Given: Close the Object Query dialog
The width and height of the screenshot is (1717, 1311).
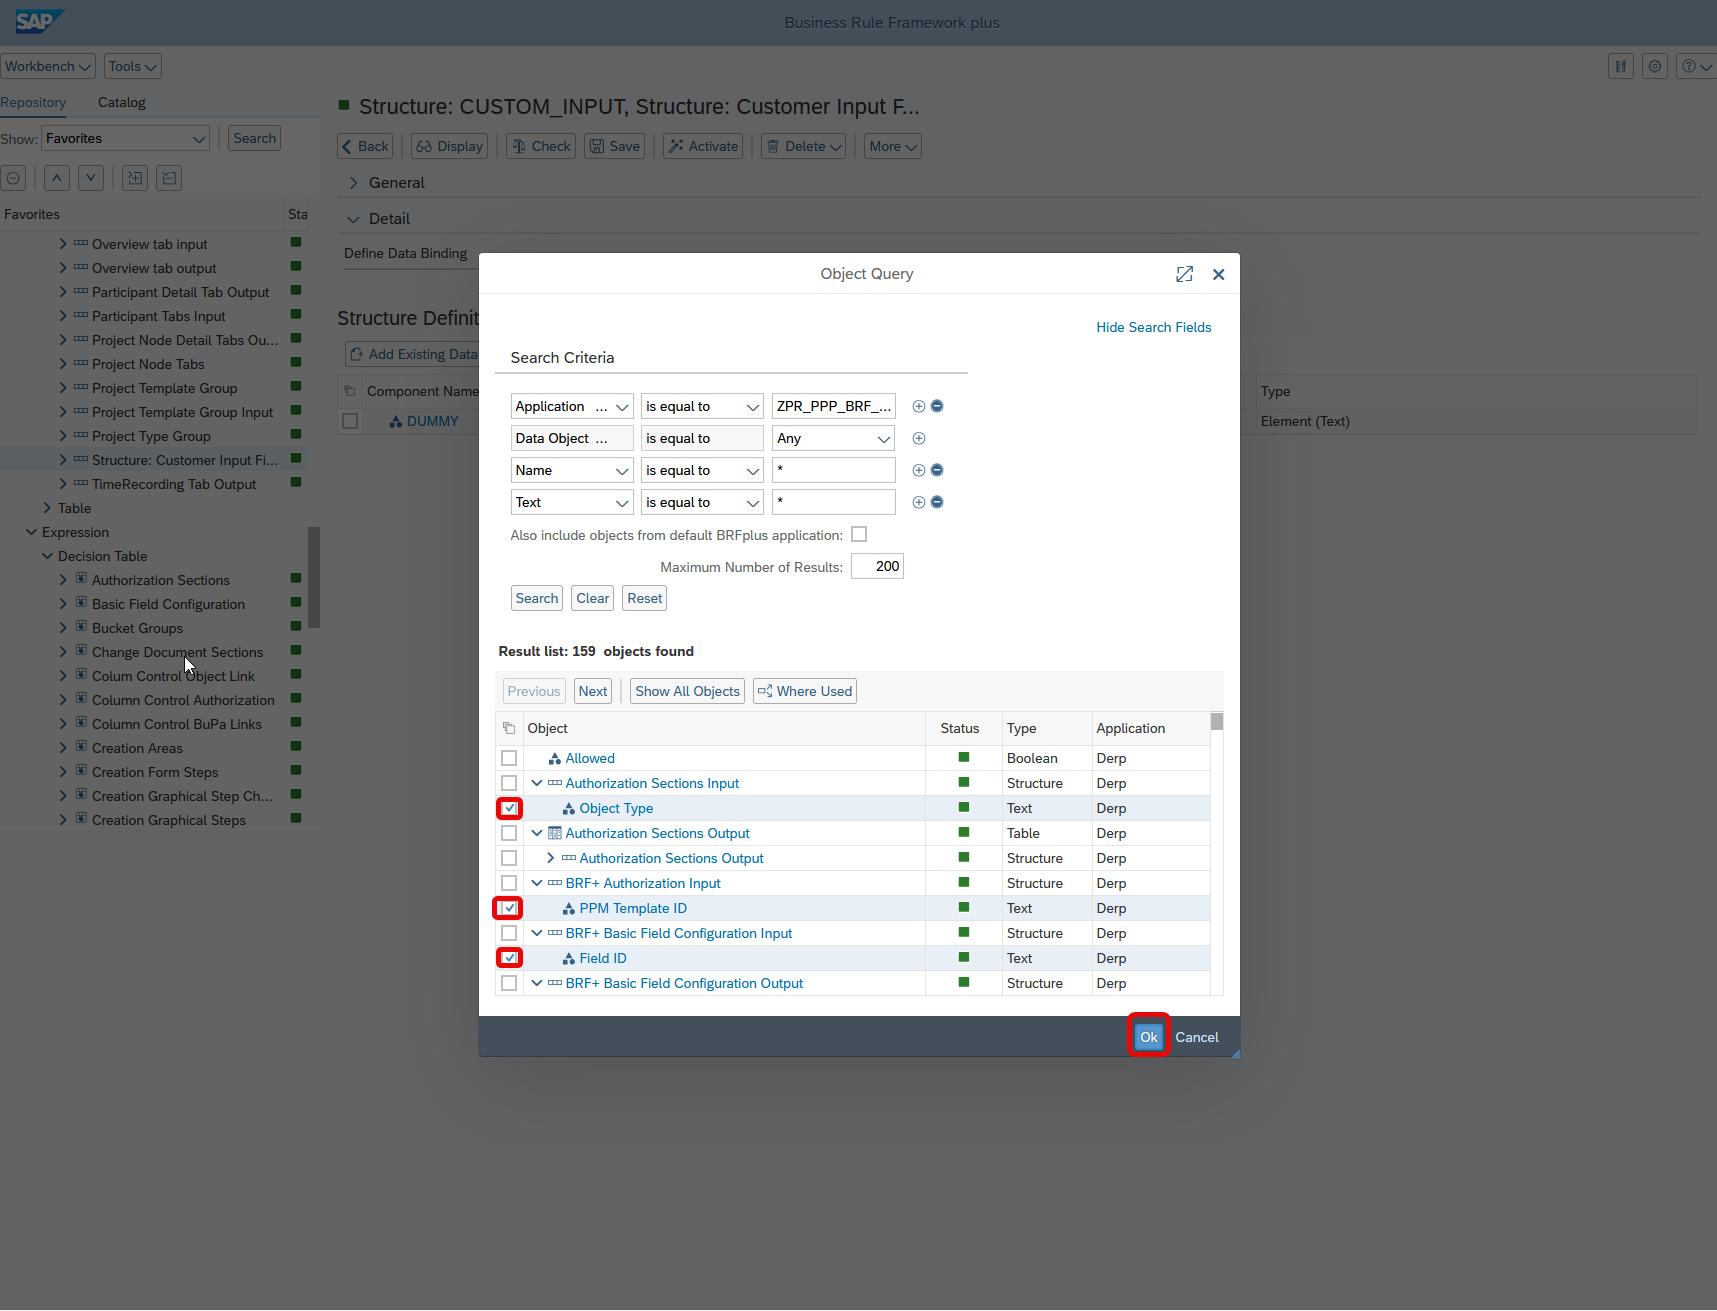Looking at the screenshot, I should 1218,274.
